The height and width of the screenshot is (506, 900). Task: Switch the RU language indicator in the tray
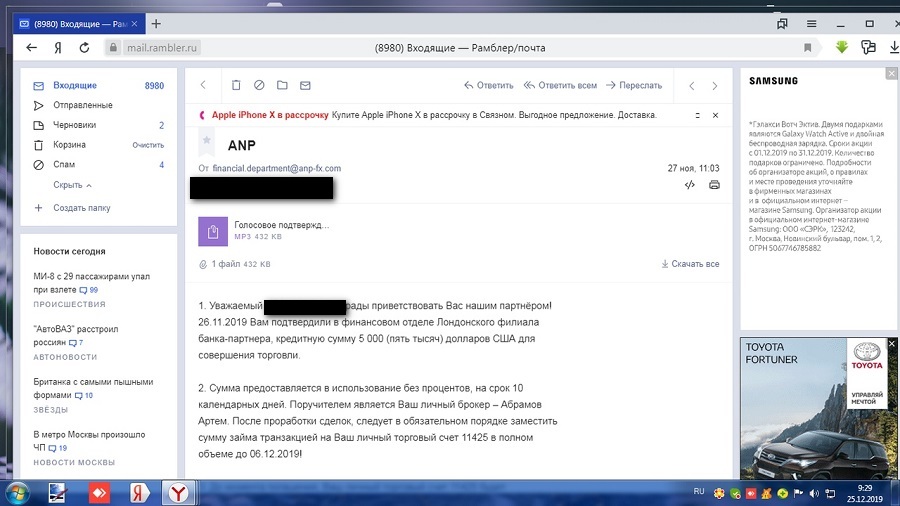(699, 492)
